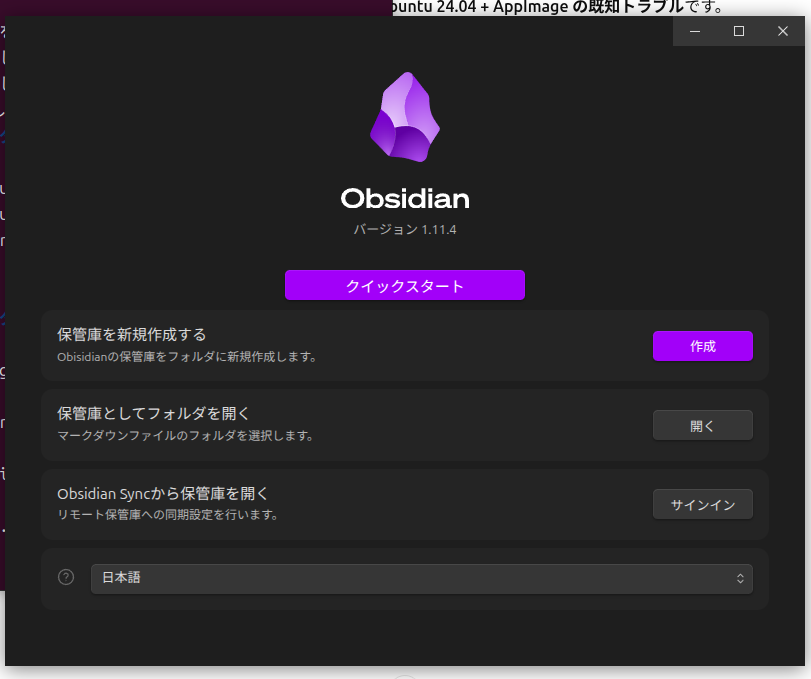
Task: Click the purple Obsidian crystal logo
Action: [x=405, y=117]
